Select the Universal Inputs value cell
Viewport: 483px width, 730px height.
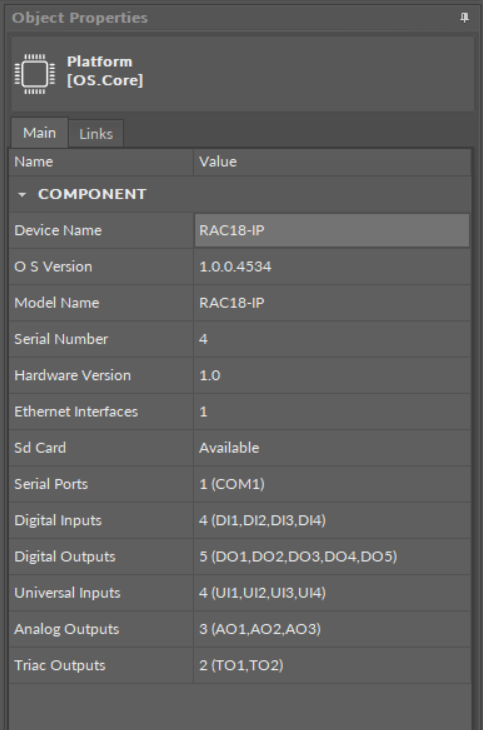coord(332,593)
